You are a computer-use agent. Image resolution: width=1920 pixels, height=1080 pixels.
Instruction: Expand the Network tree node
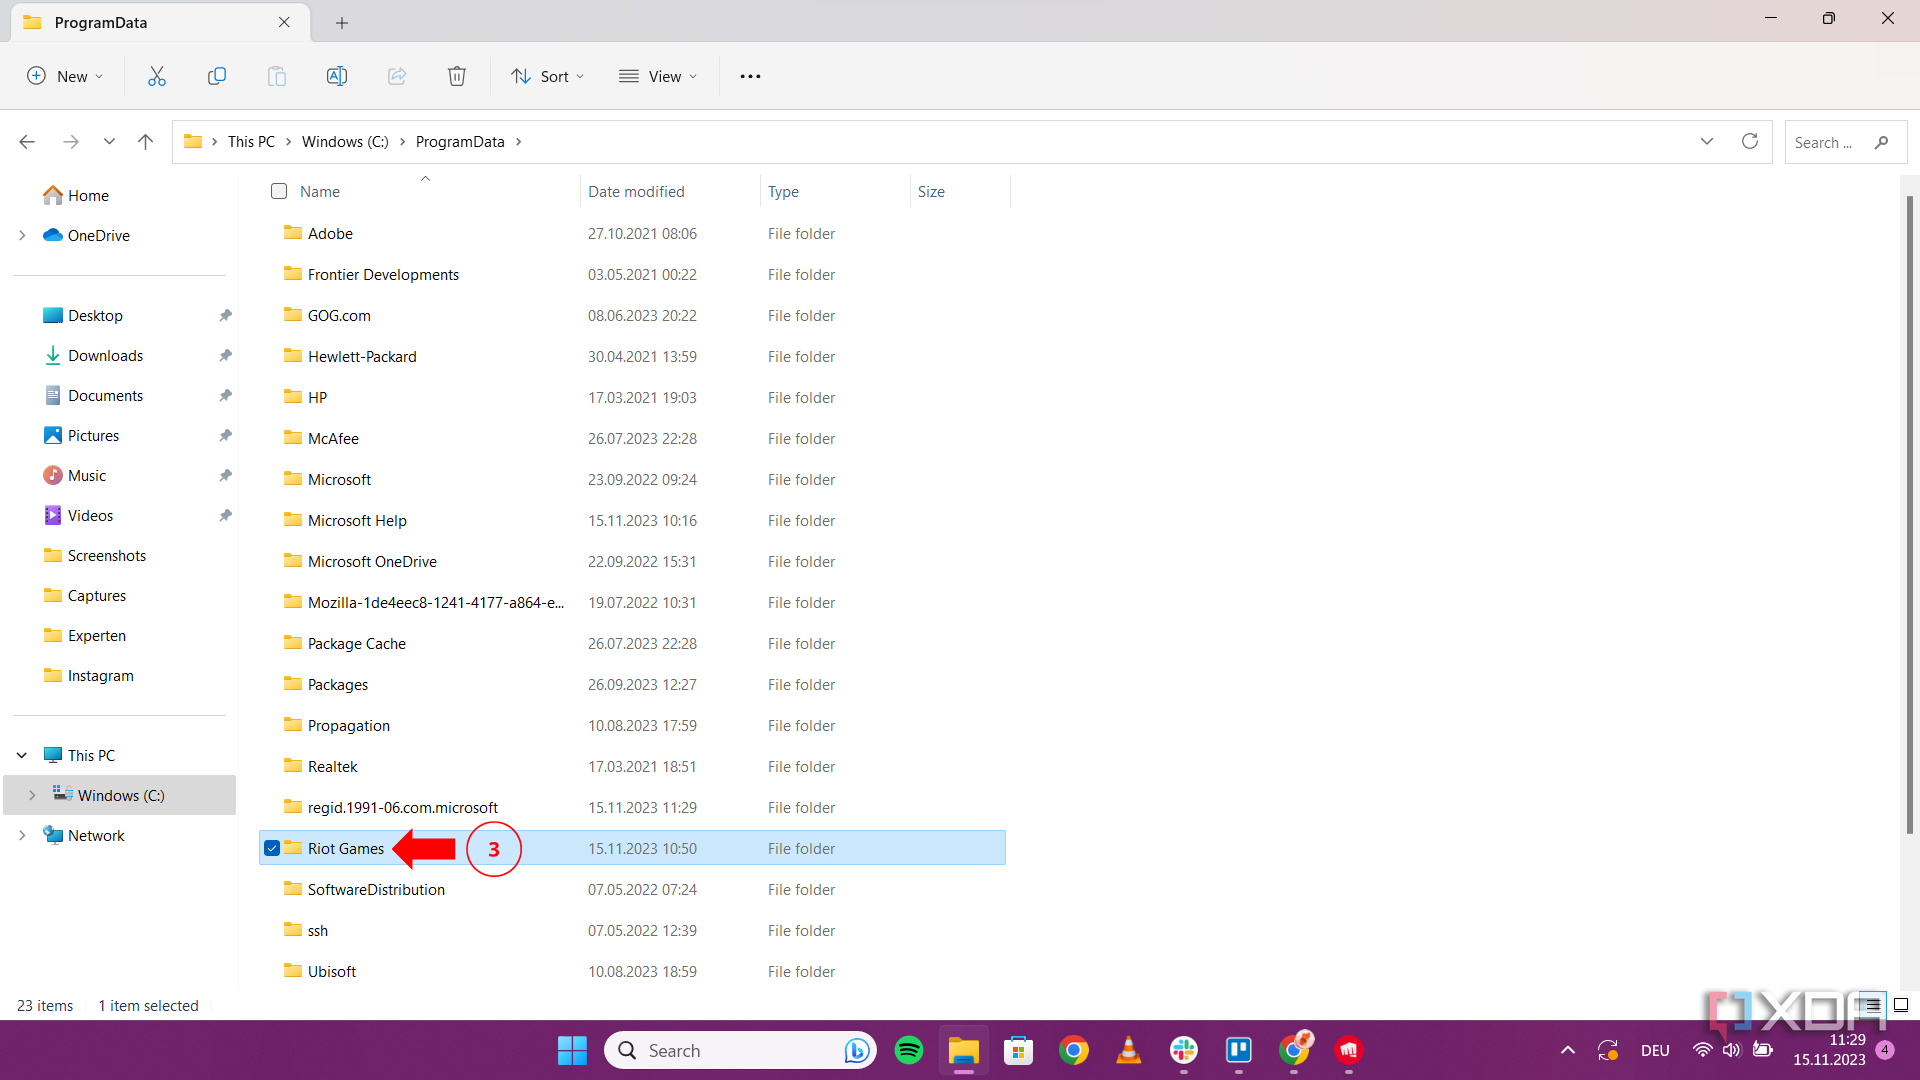coord(22,836)
